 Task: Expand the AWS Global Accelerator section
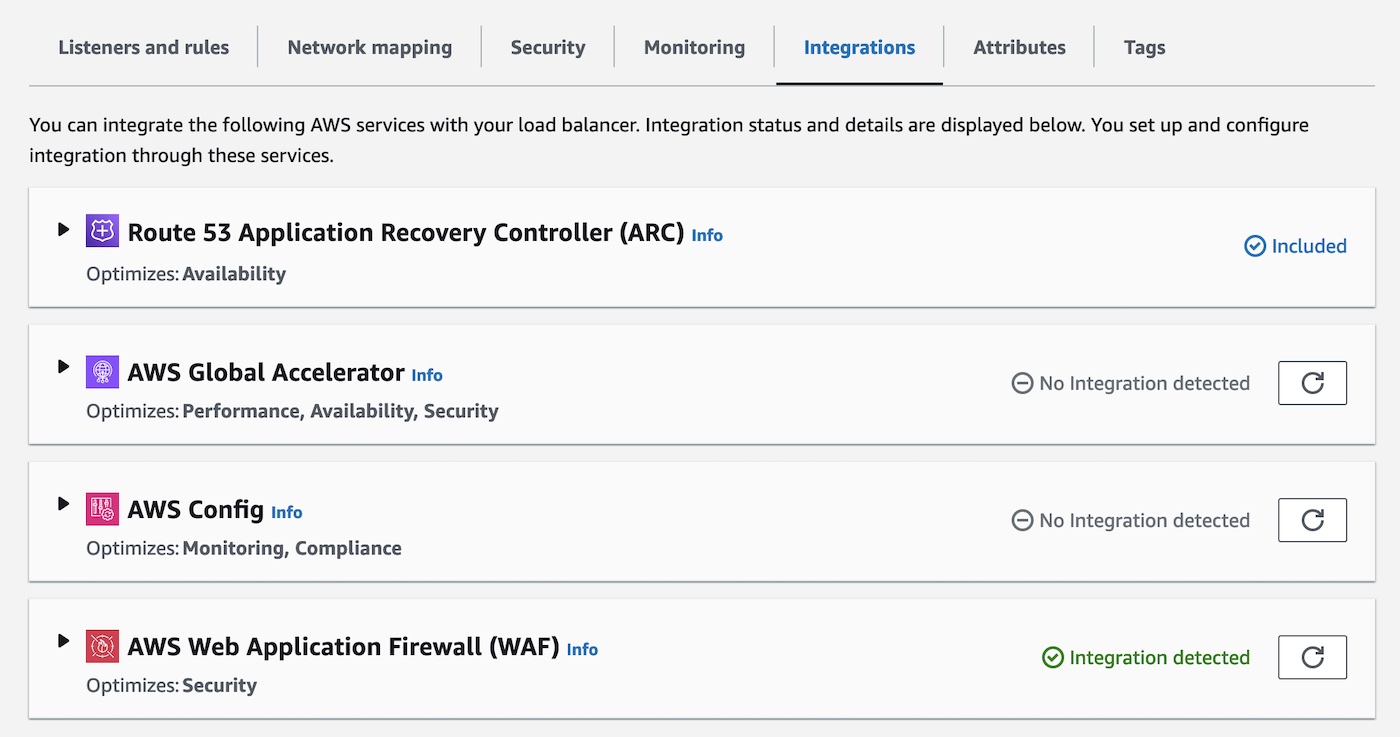(x=64, y=367)
